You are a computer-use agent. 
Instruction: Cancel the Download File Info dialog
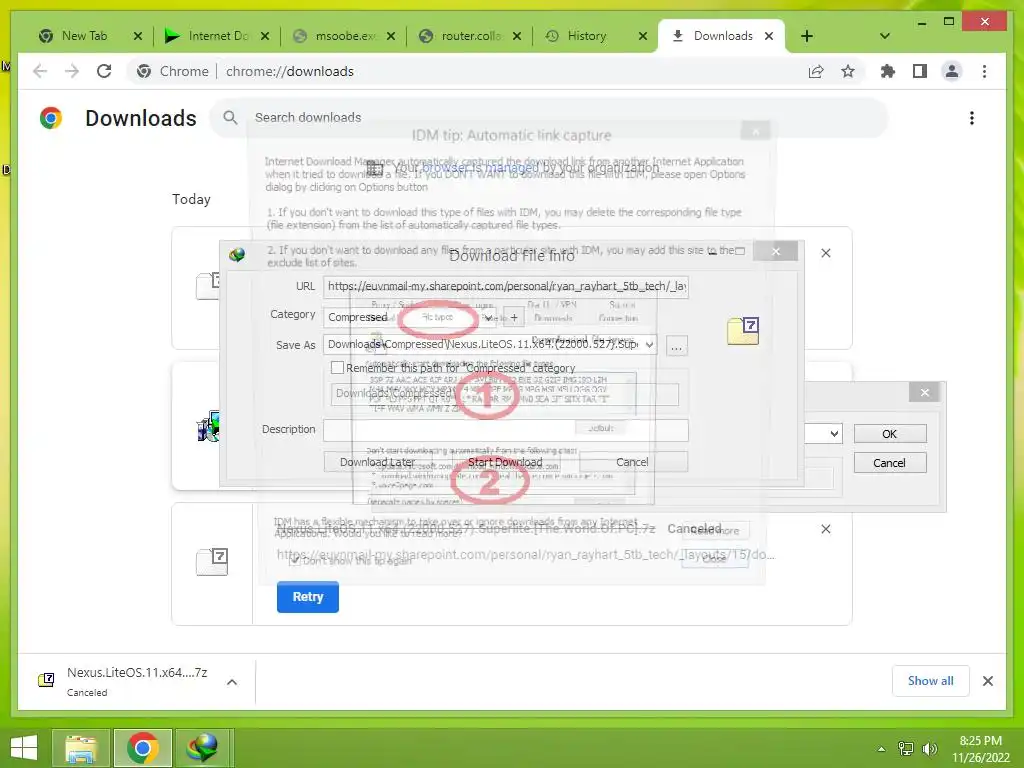point(632,462)
